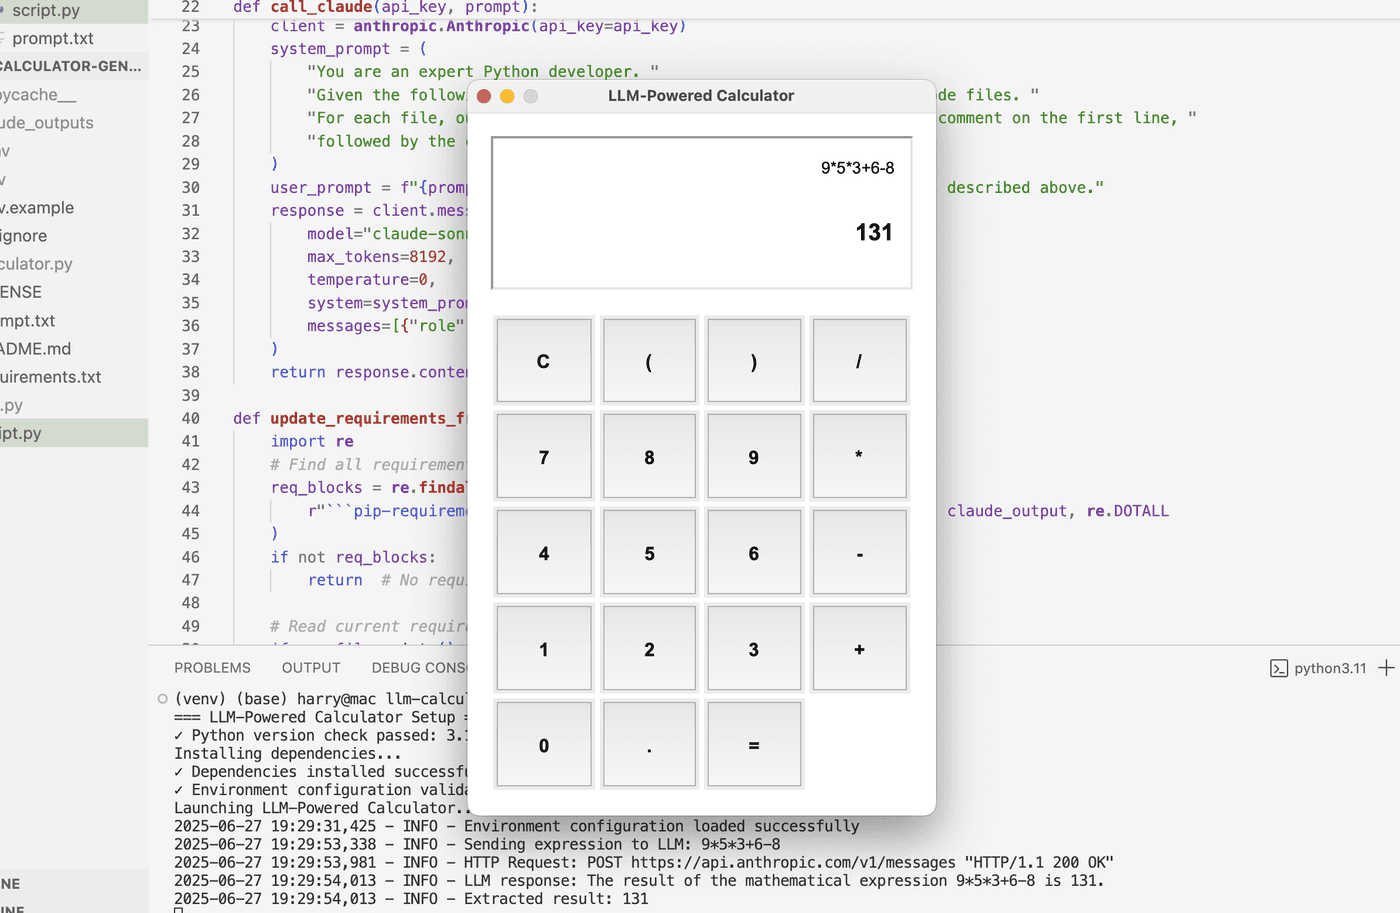Viewport: 1400px width, 913px height.
Task: Click the multiply (*) calculator key
Action: tap(859, 457)
